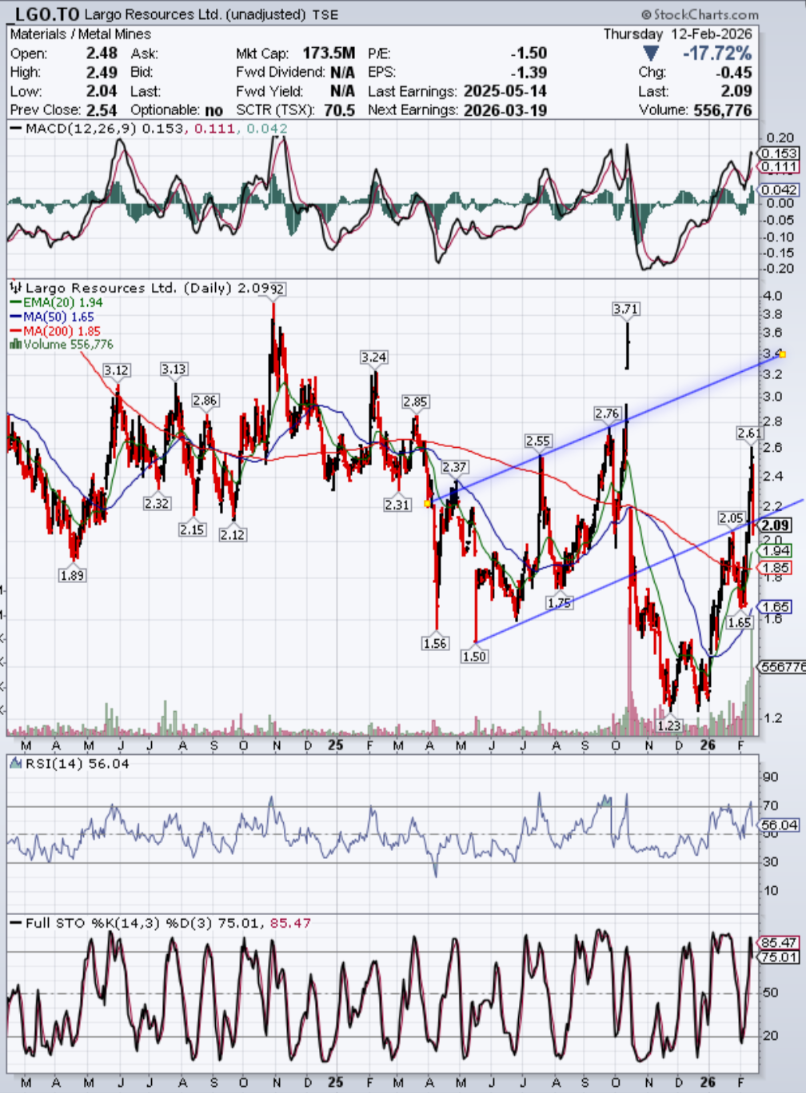Select the Materials / Metal Mines sector text
Viewport: 806px width, 1093px height.
coord(80,34)
